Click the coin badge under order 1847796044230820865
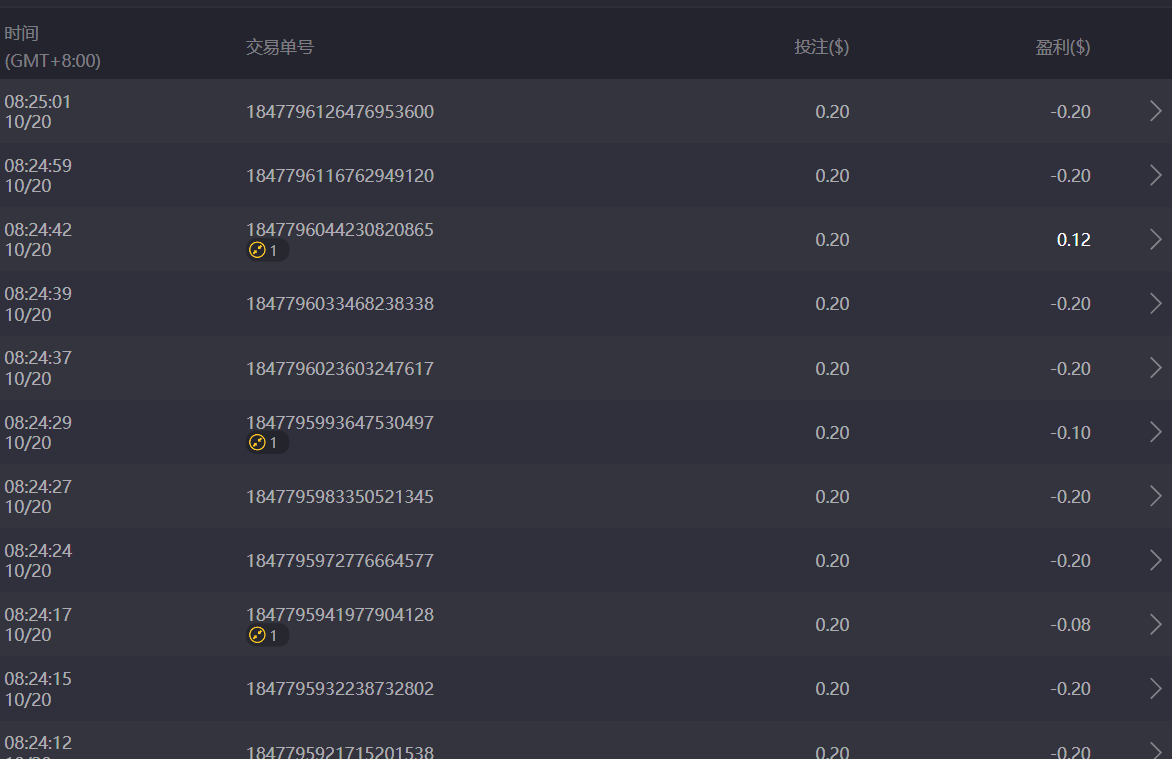1172x759 pixels. click(x=266, y=250)
